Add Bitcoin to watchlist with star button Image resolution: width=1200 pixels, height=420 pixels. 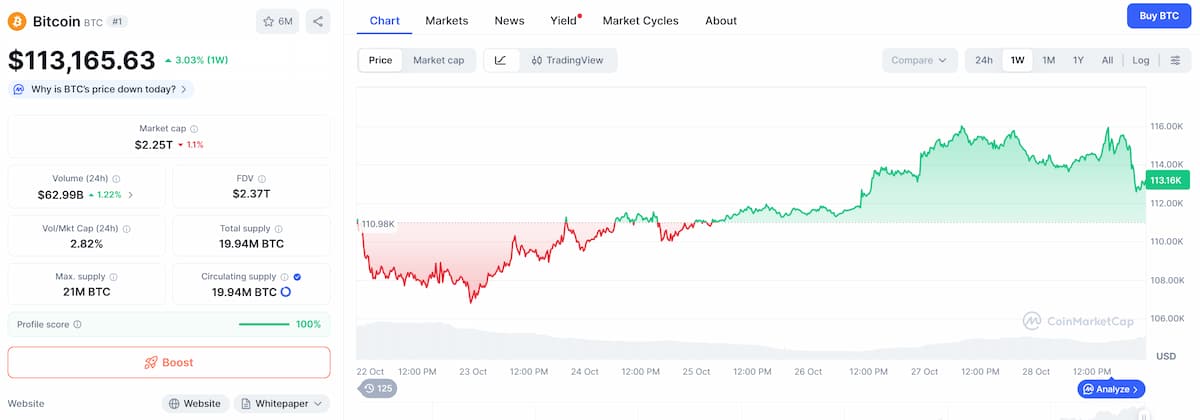277,21
